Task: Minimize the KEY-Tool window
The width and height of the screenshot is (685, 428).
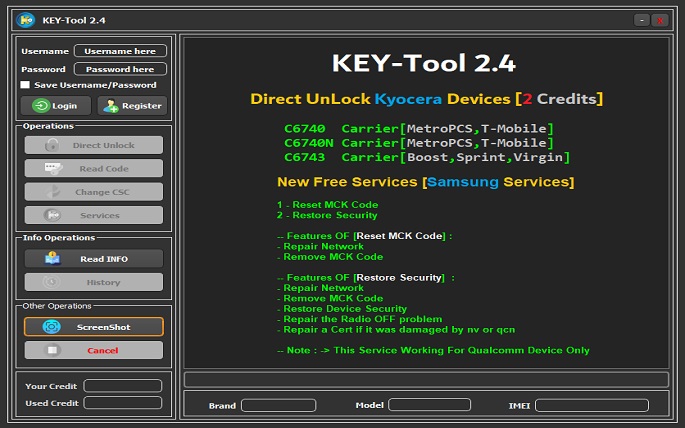Action: pos(642,20)
